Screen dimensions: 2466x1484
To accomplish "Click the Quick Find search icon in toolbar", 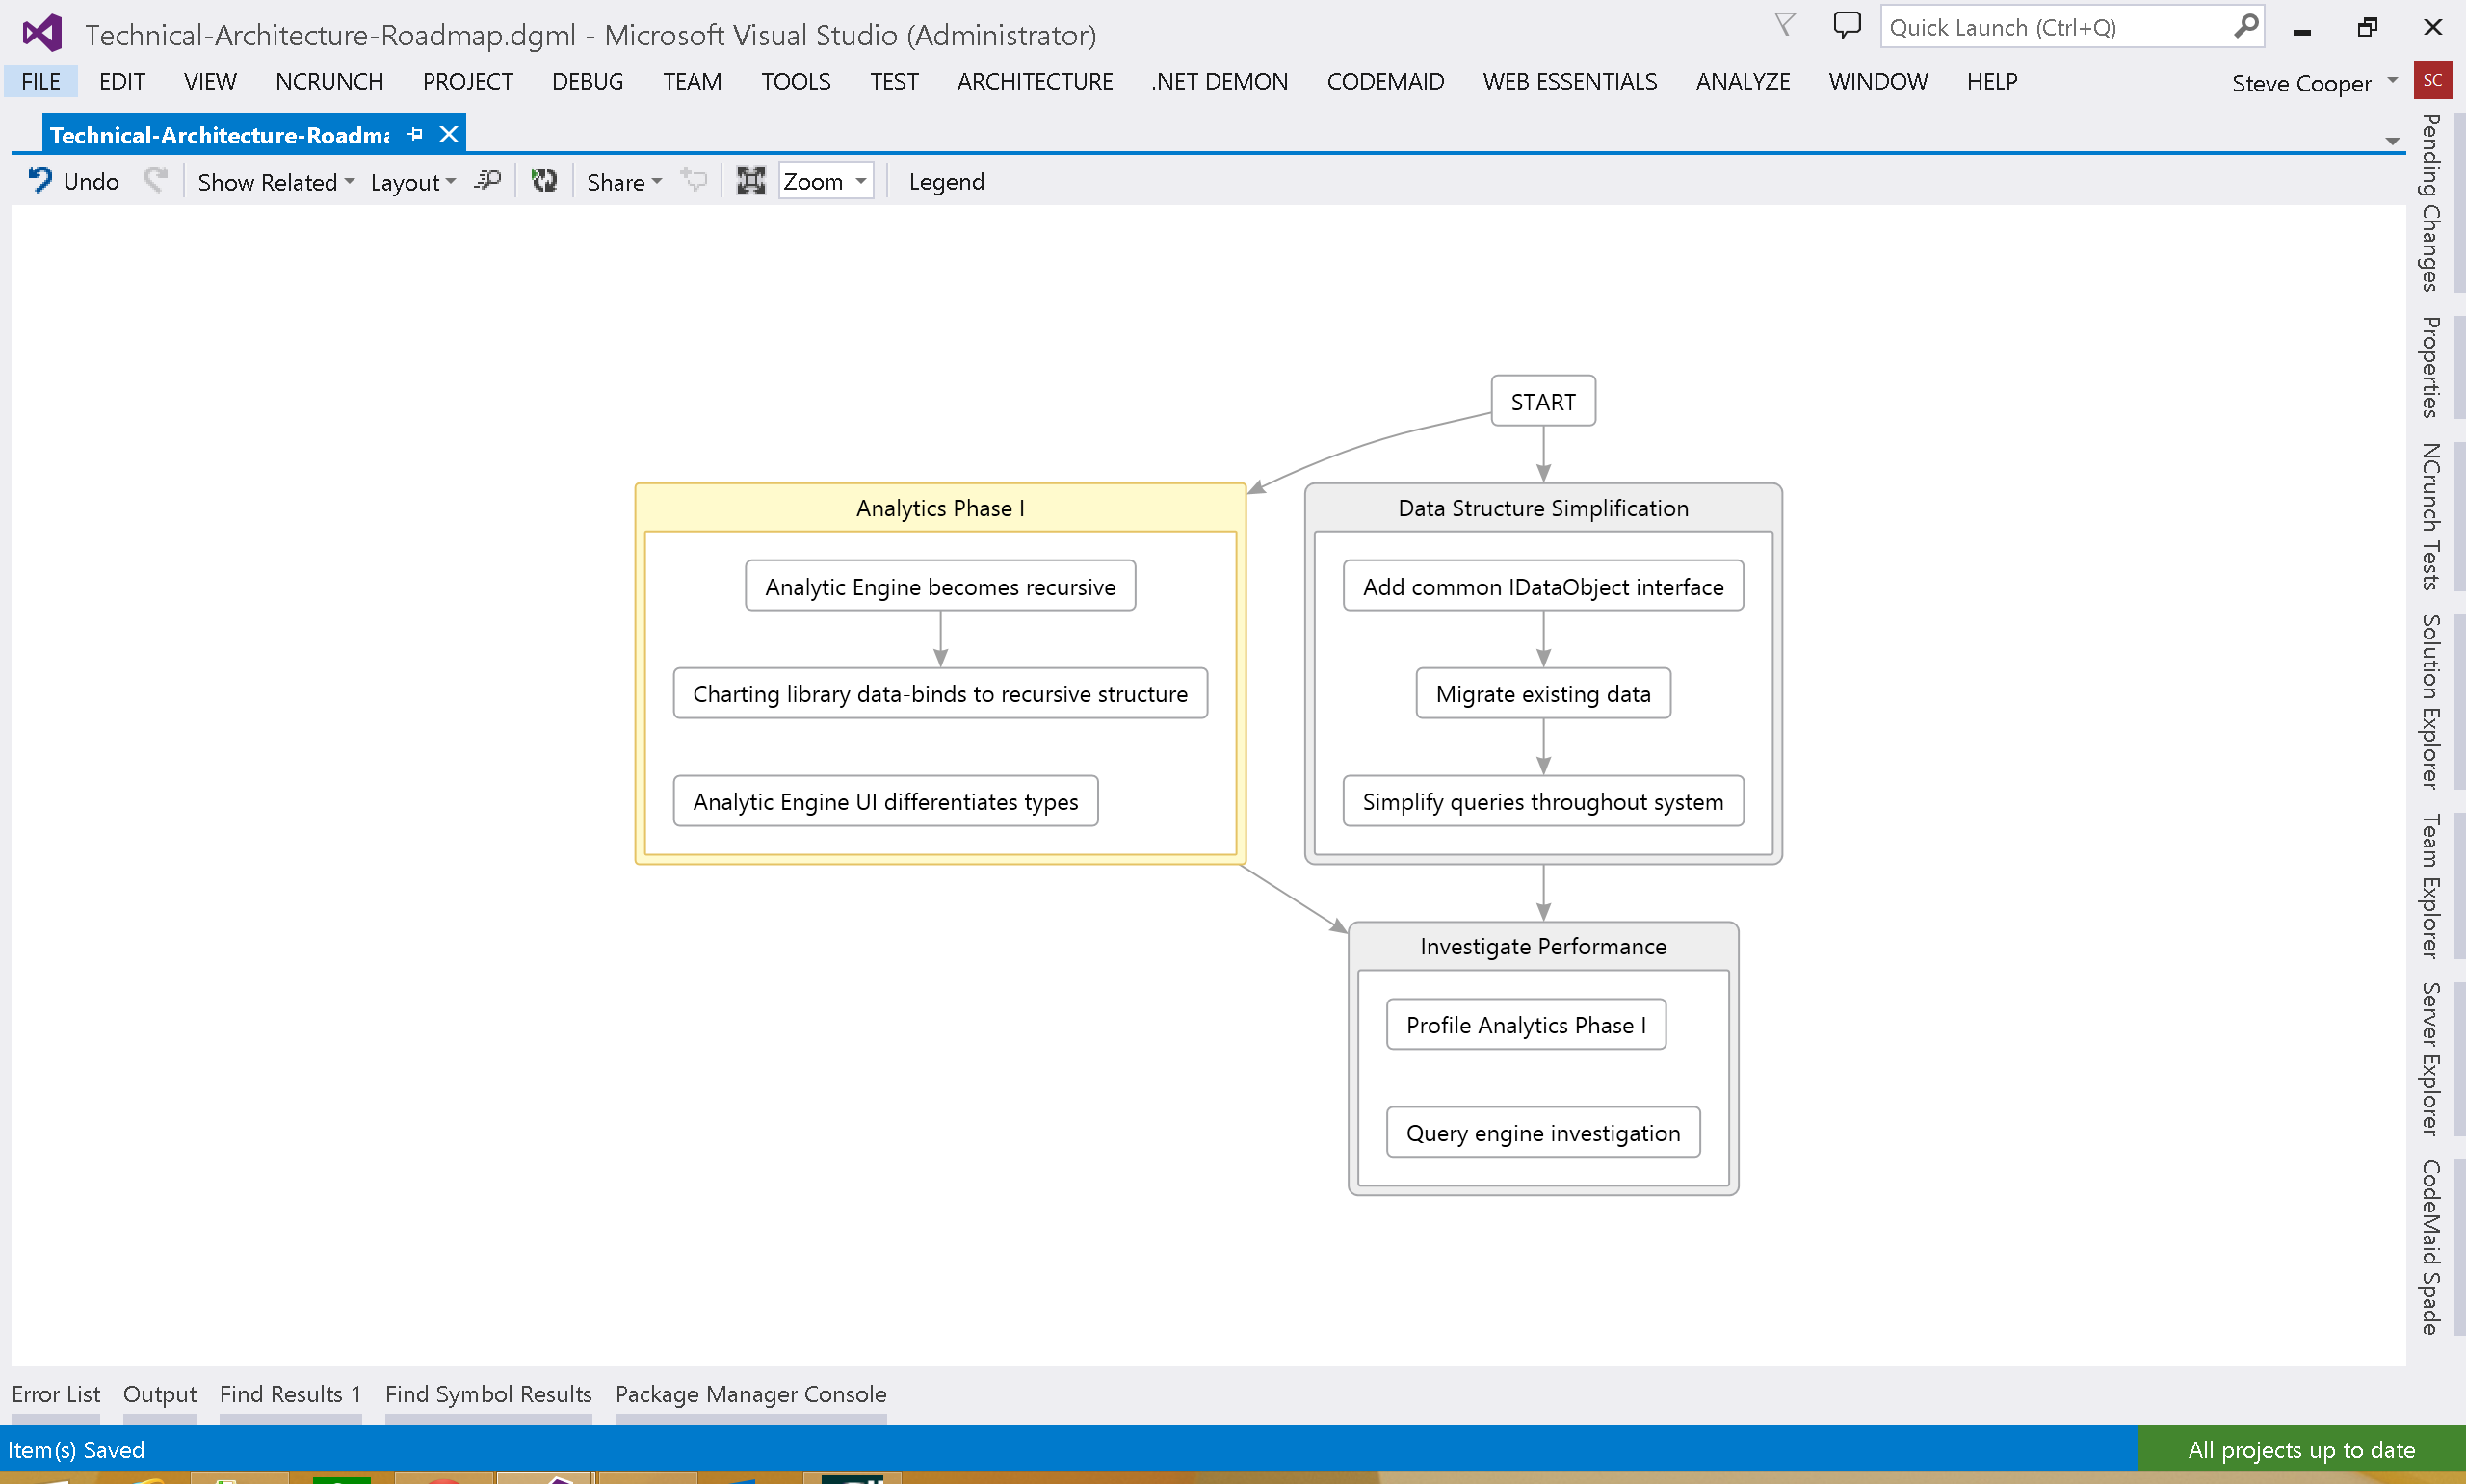I will [487, 180].
